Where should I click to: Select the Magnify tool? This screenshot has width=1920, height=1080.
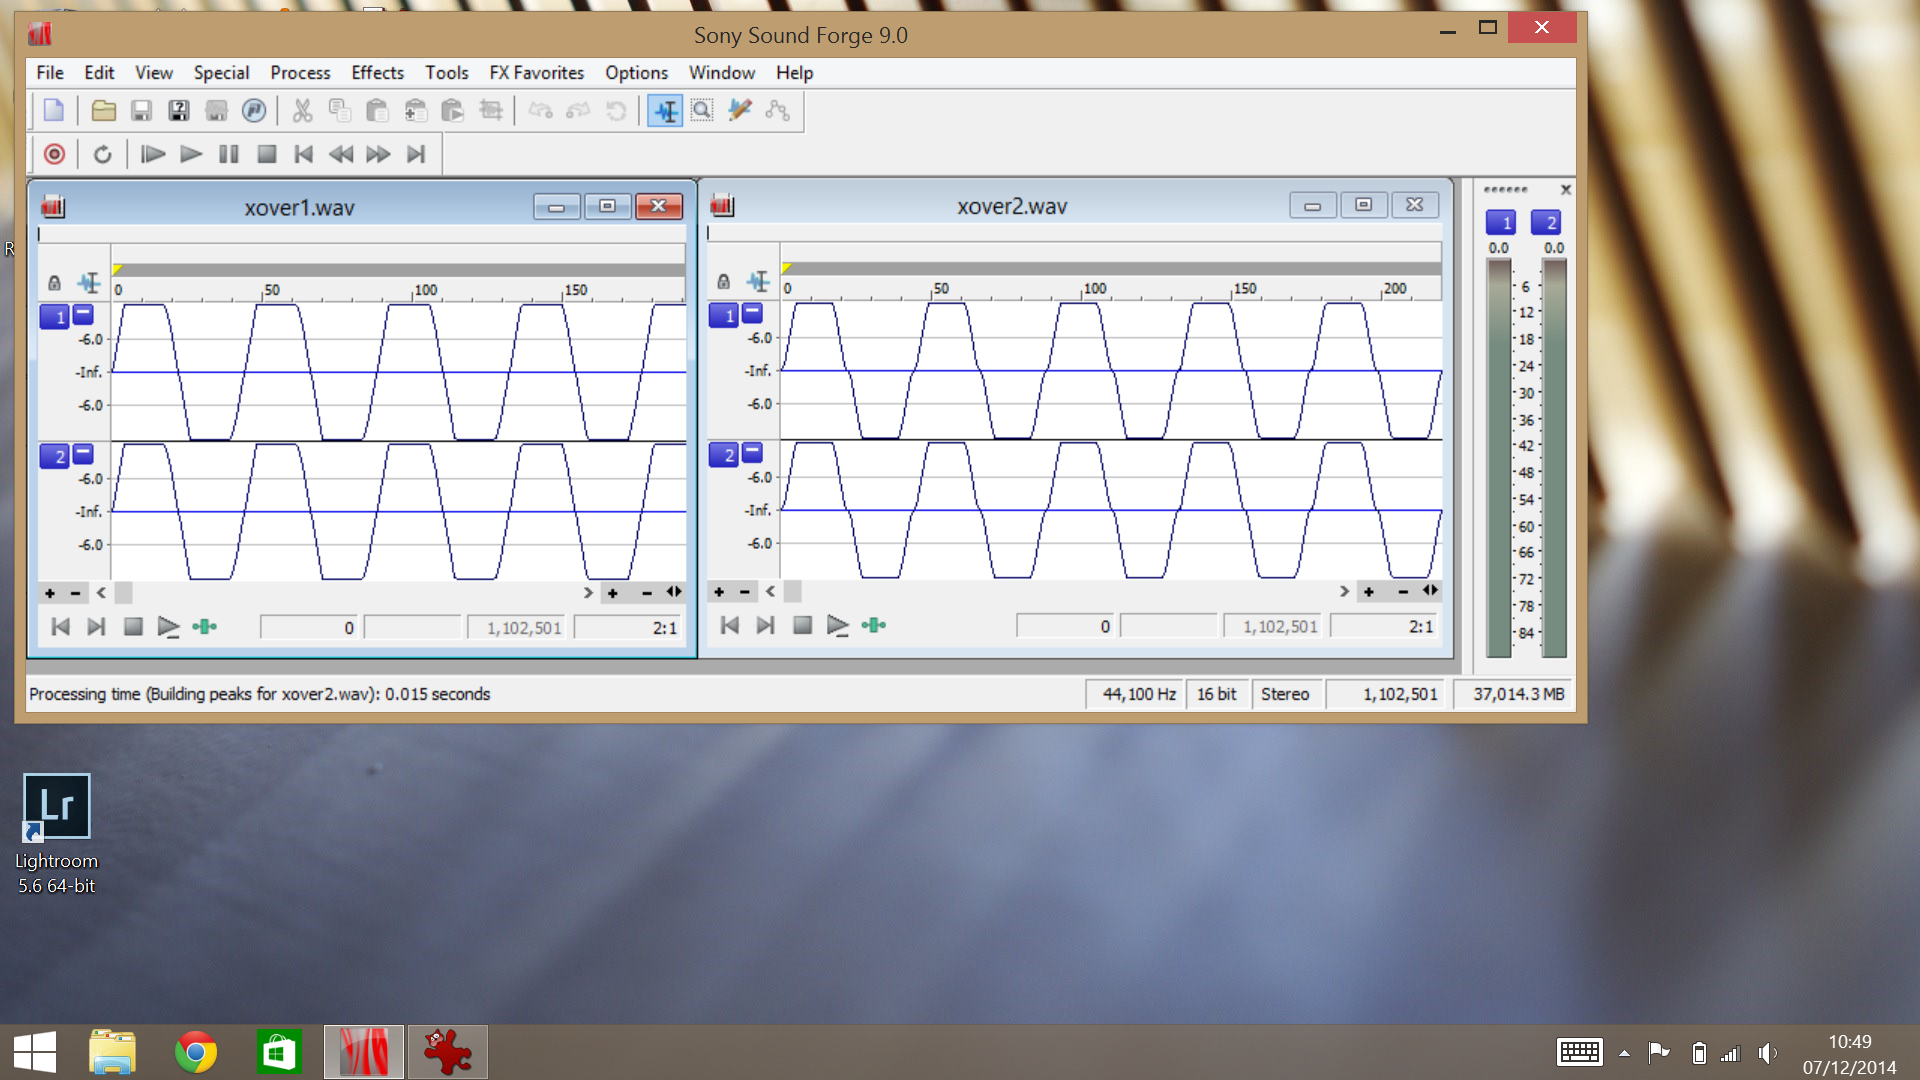click(x=702, y=110)
